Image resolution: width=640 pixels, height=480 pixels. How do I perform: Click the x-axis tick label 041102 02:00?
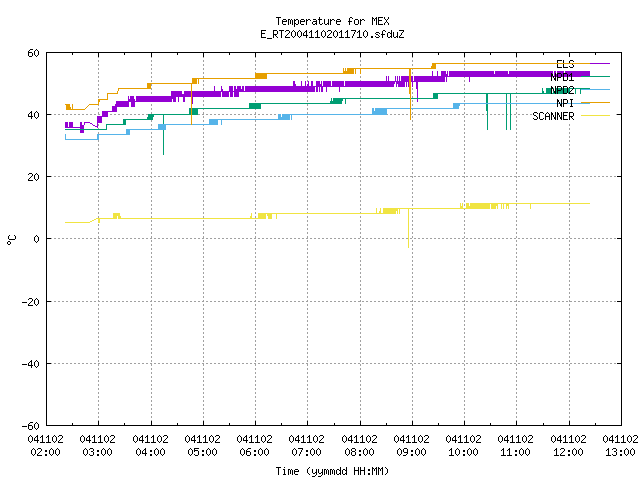pos(46,446)
